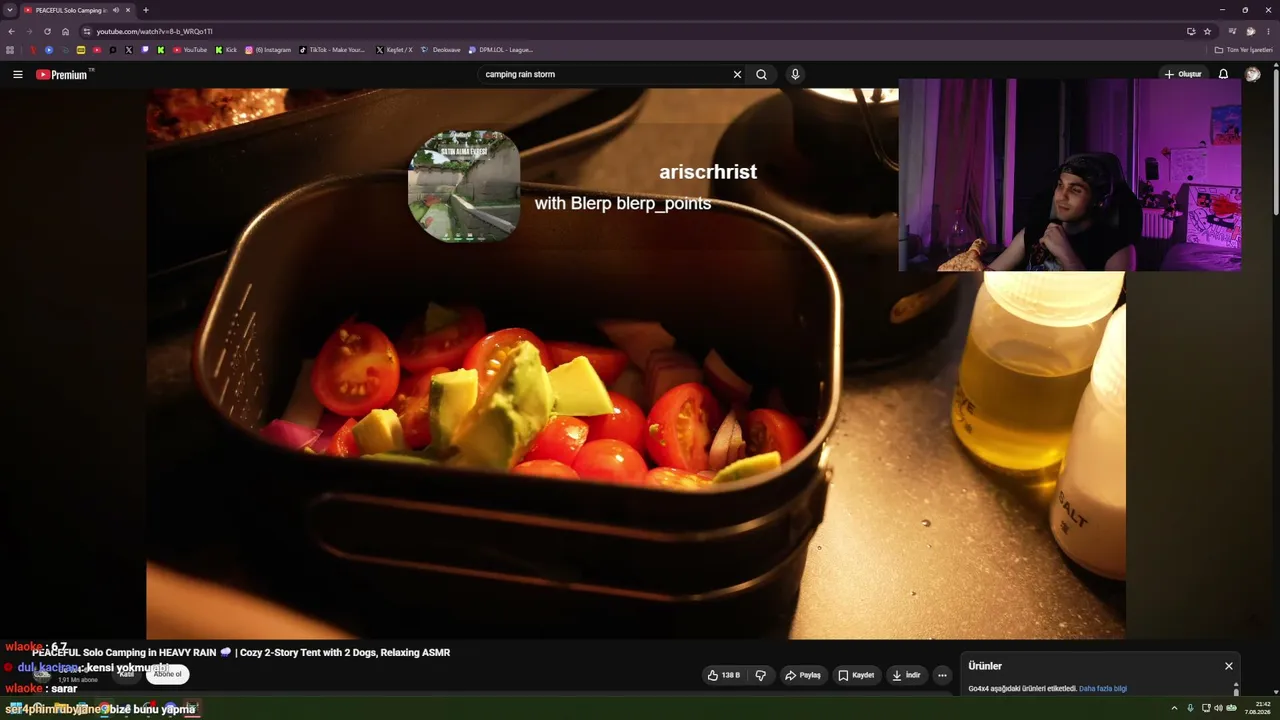This screenshot has height=720, width=1280.
Task: Subscribe with the Abone ol button
Action: coord(167,674)
